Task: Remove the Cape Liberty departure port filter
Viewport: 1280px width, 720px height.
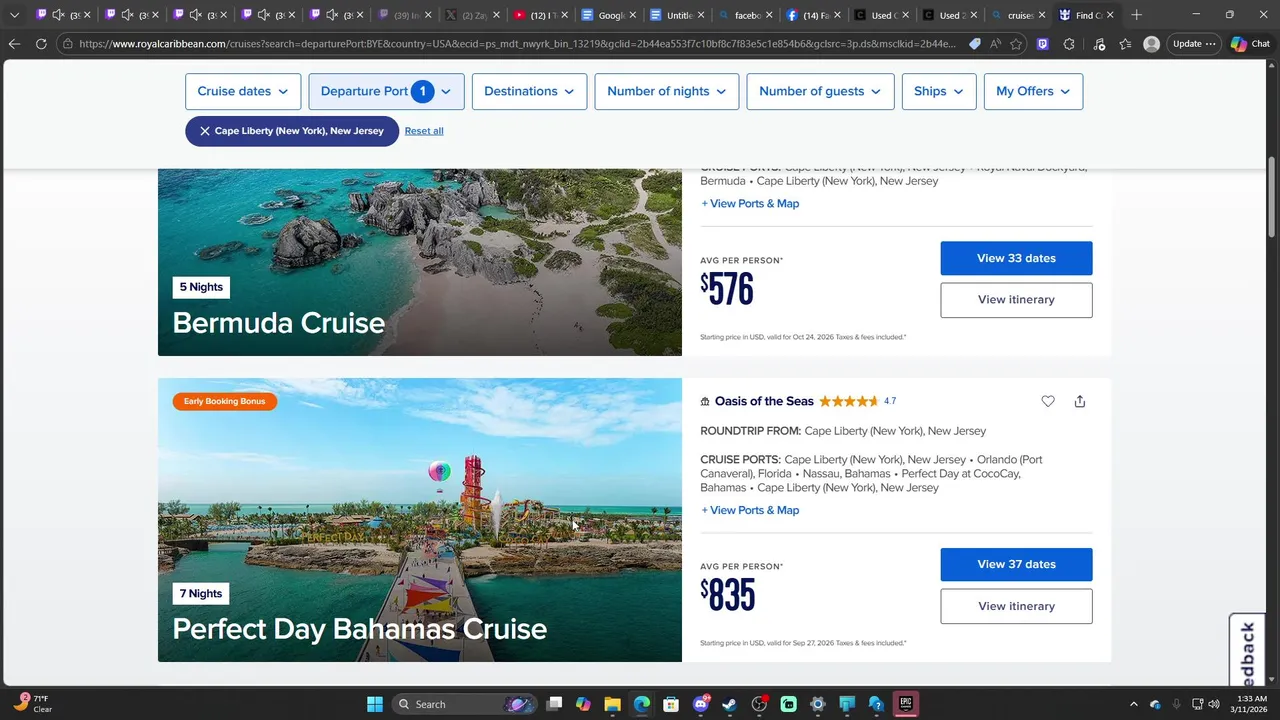Action: coord(205,131)
